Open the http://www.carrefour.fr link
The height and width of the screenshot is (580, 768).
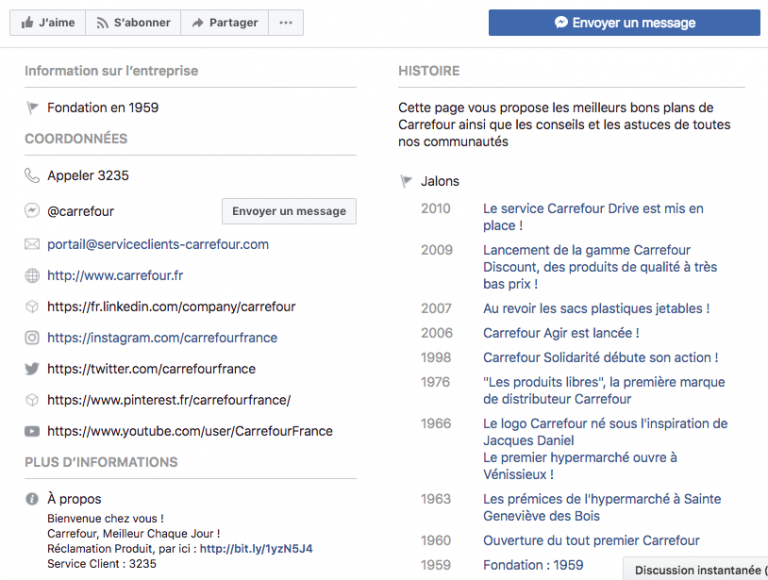pyautogui.click(x=115, y=275)
